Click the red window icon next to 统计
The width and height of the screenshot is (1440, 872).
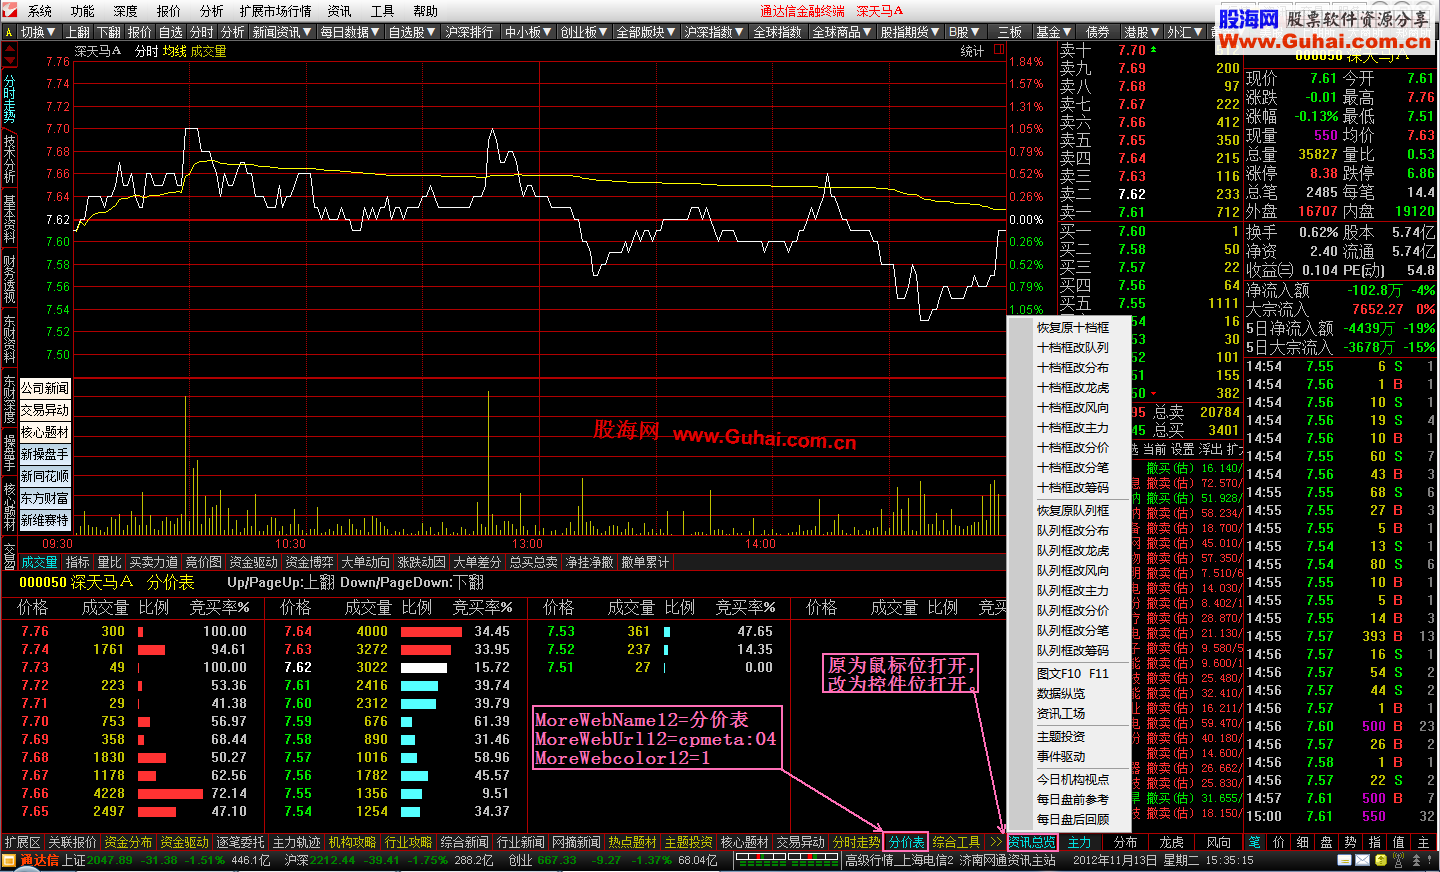click(x=998, y=50)
